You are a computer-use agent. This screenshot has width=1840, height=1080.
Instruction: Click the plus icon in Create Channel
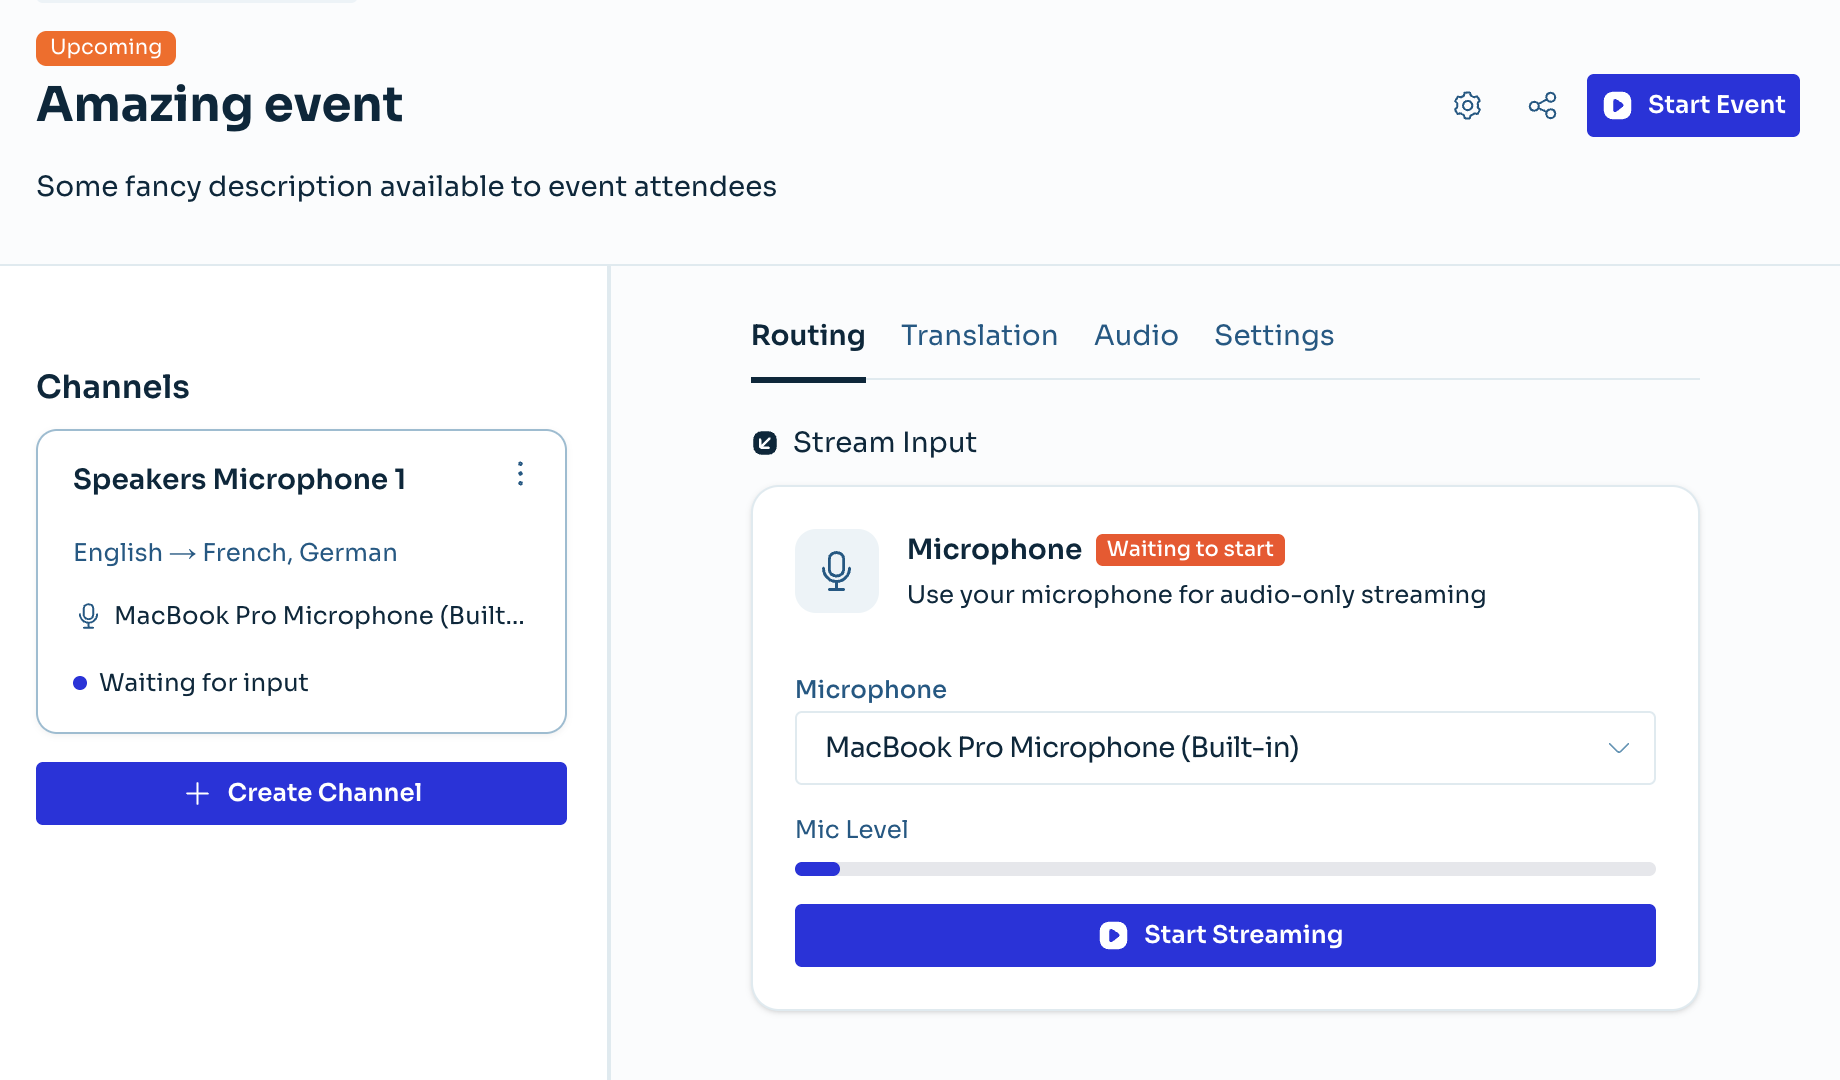click(198, 793)
